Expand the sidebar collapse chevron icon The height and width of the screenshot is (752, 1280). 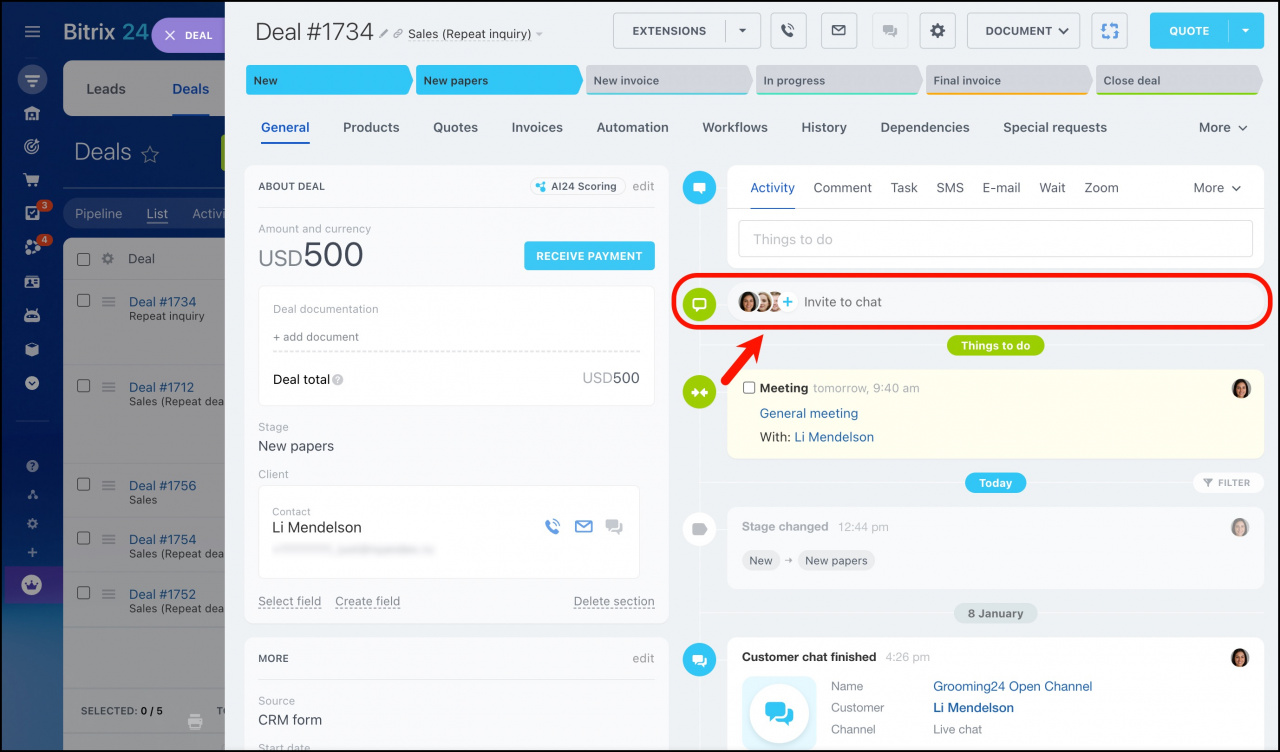32,383
